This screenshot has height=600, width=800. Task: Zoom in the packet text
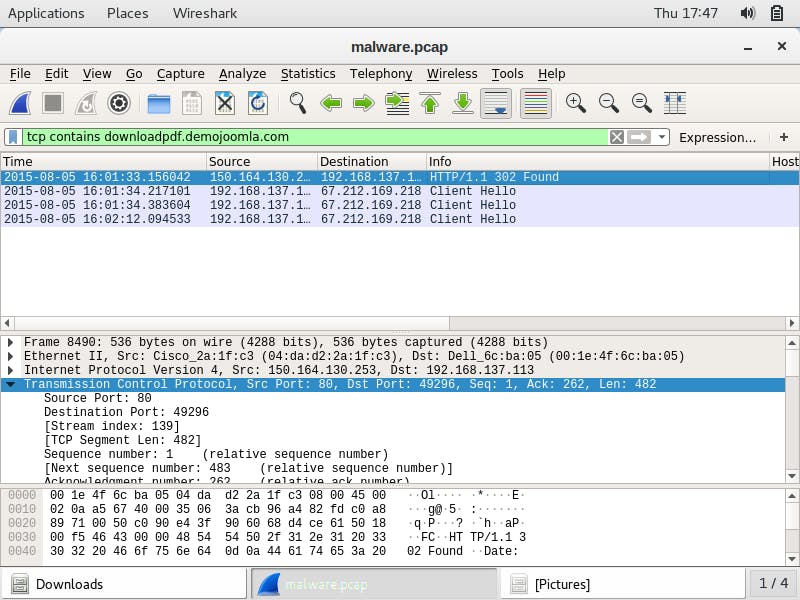point(576,104)
